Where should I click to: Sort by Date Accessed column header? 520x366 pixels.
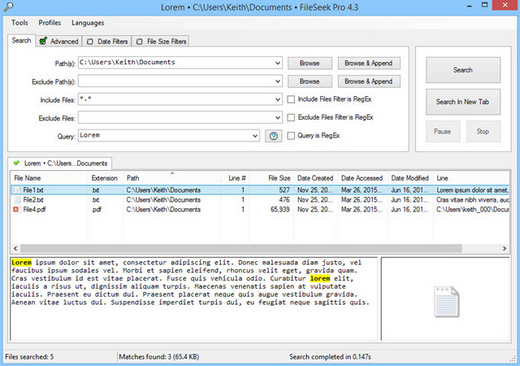(362, 178)
